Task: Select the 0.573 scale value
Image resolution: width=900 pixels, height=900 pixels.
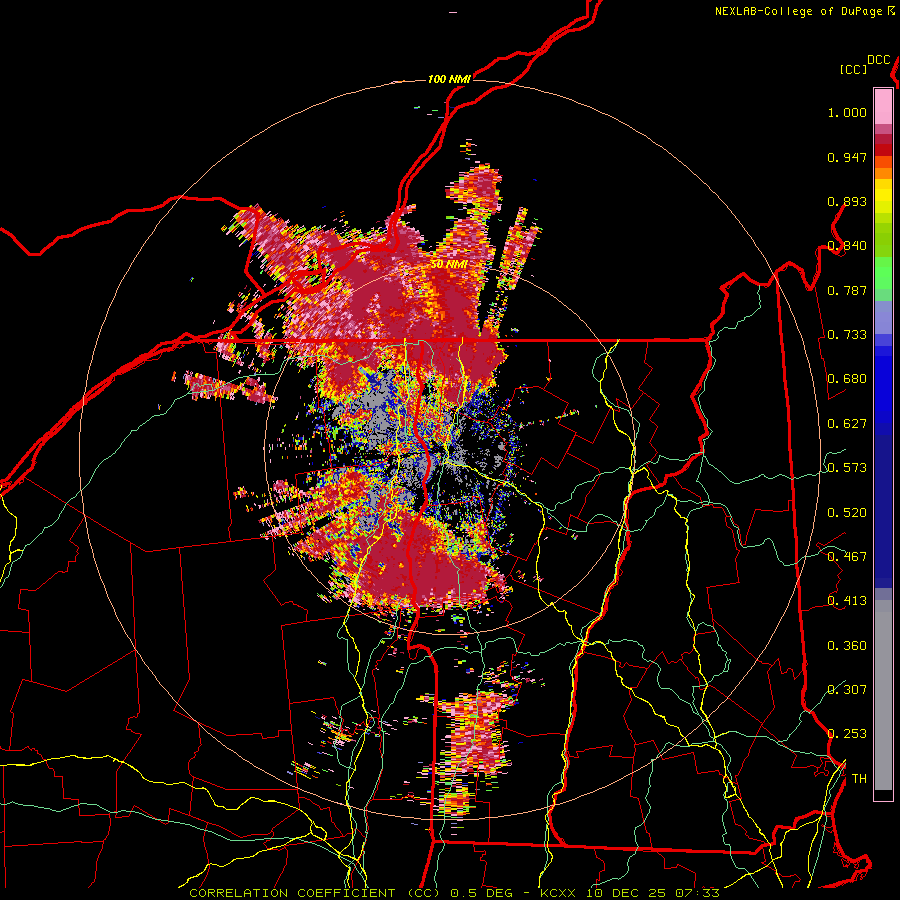Action: pos(847,468)
